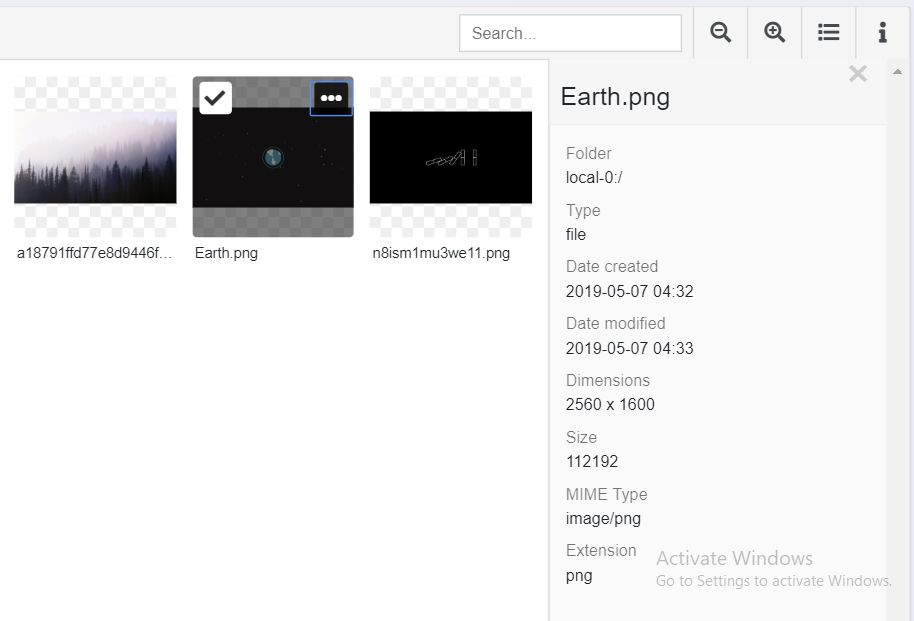
Task: Click the dimensions value 2560 x 1600
Action: (x=610, y=405)
